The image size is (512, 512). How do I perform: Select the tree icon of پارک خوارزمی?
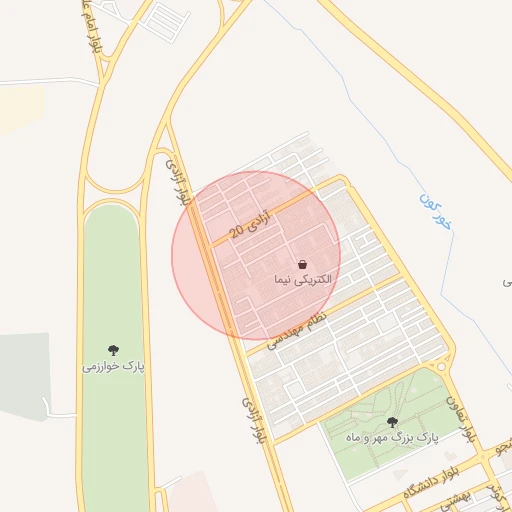113,350
